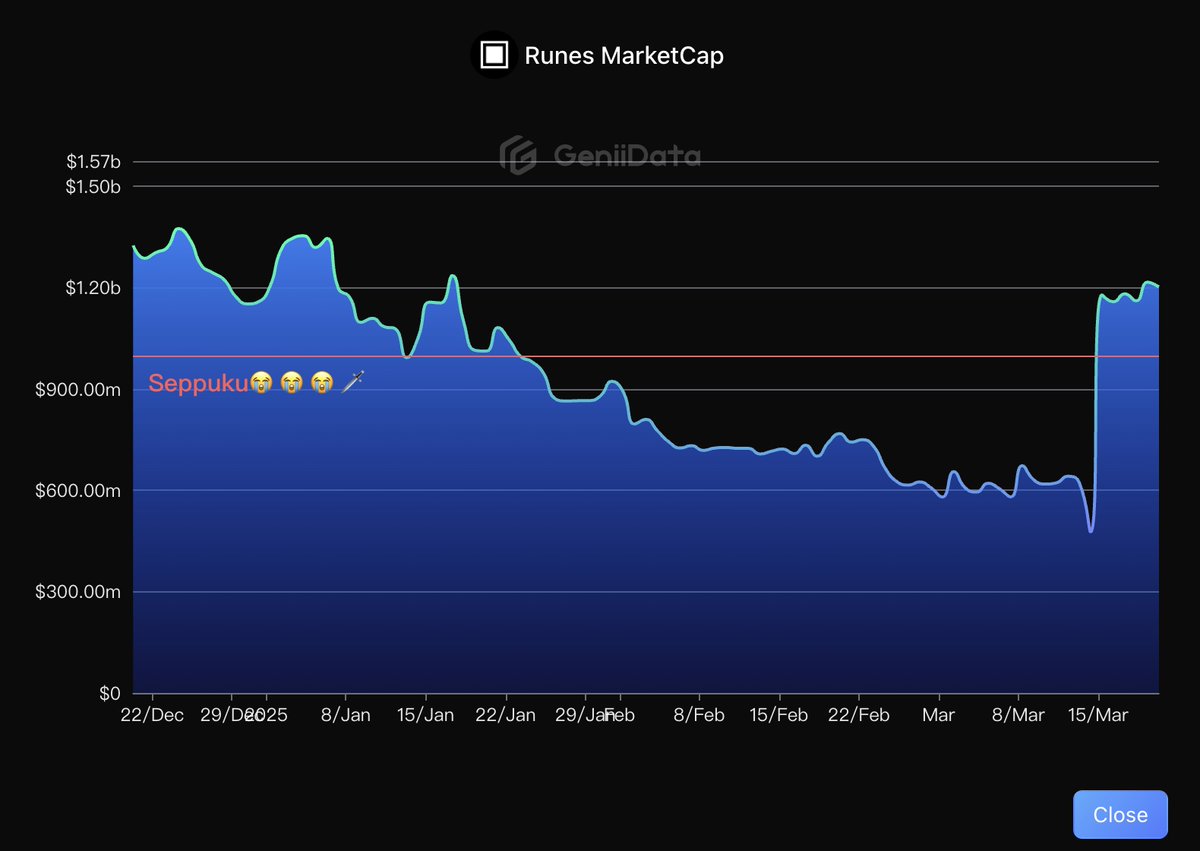Screen dimensions: 1200x851
Task: Click the $0 axis label
Action: 109,694
